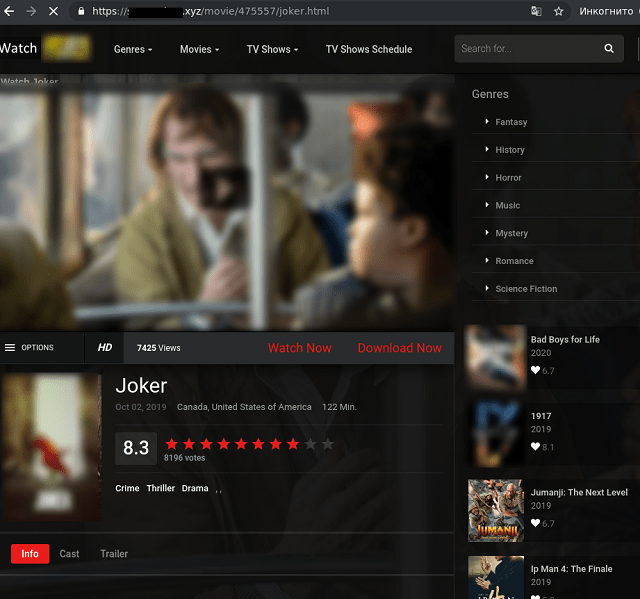Click the Crime genre tag
The image size is (640, 599).
point(127,488)
